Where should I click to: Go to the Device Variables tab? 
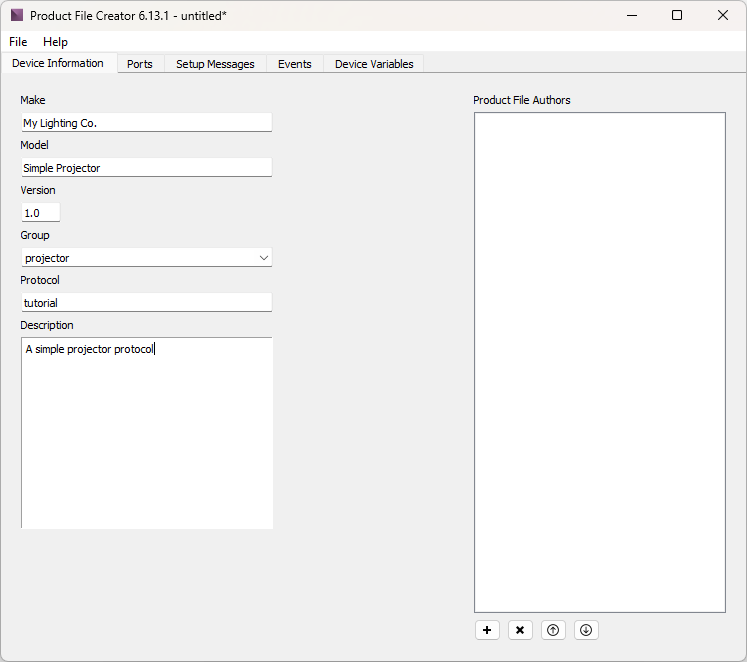[x=374, y=64]
